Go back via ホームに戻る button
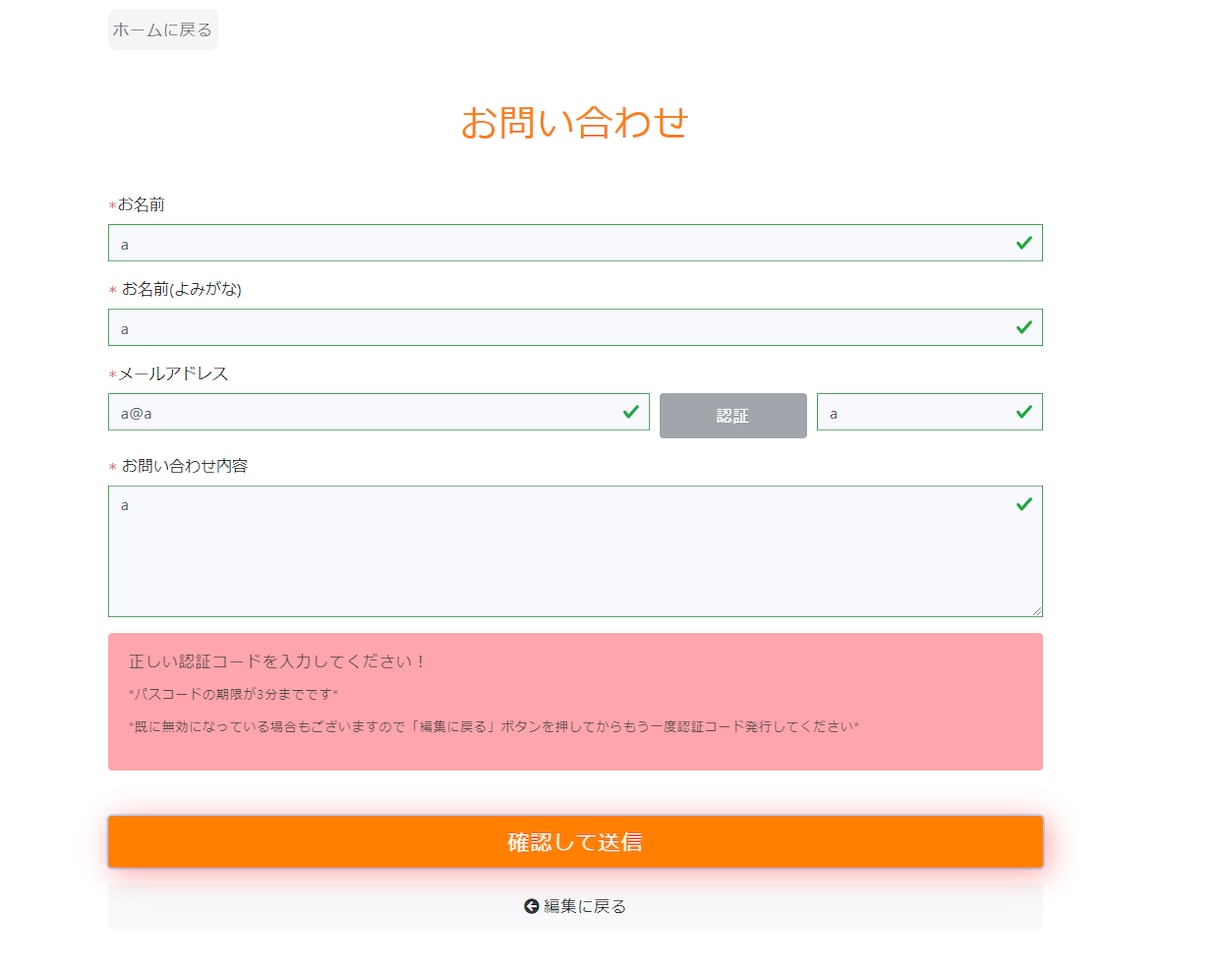 coord(162,30)
